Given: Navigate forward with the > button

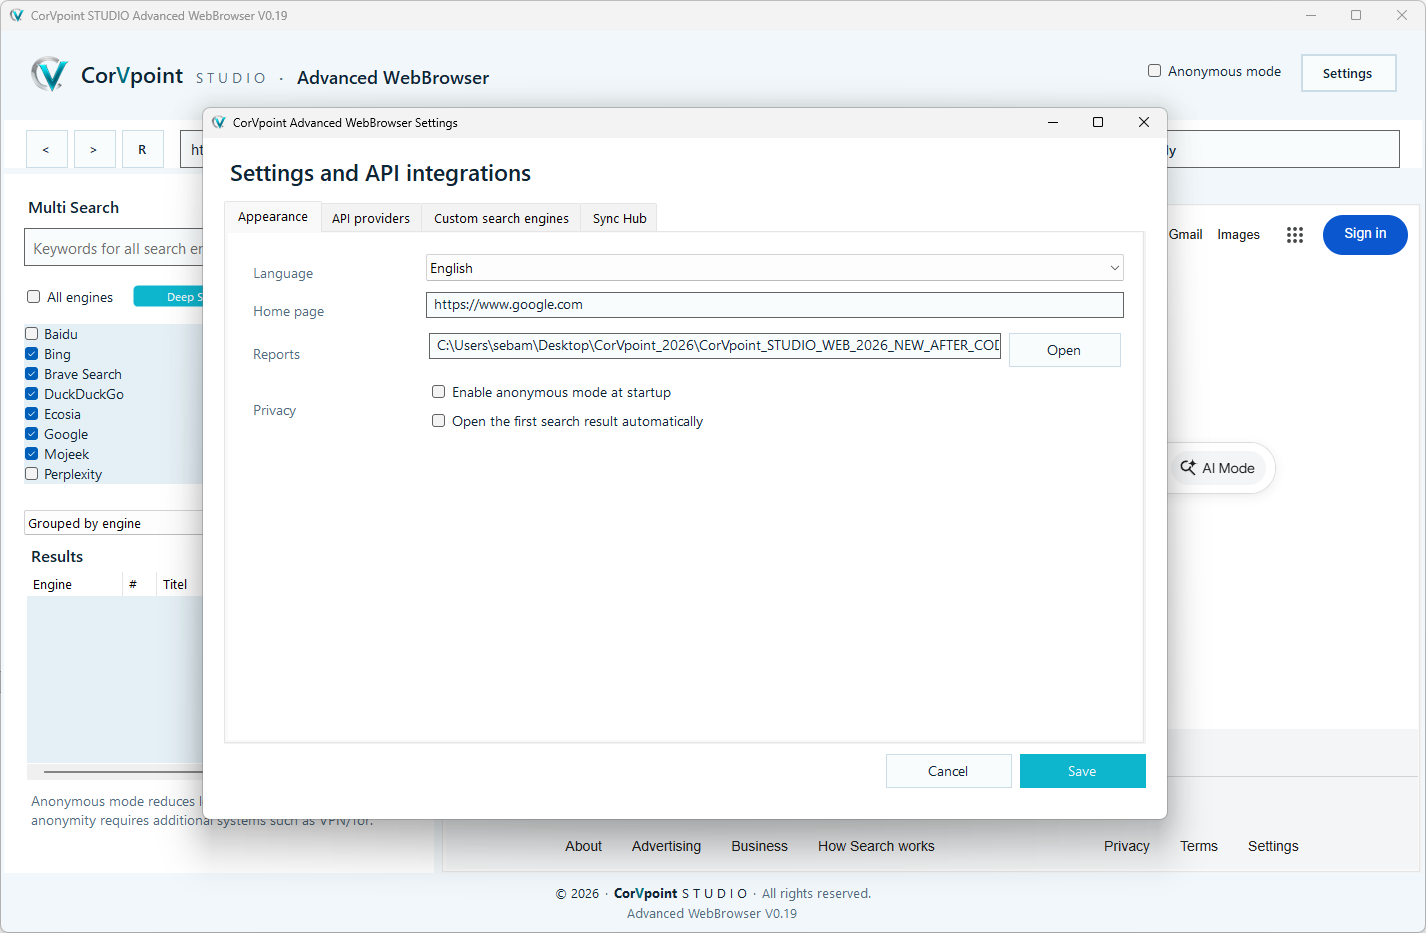Looking at the screenshot, I should (94, 149).
